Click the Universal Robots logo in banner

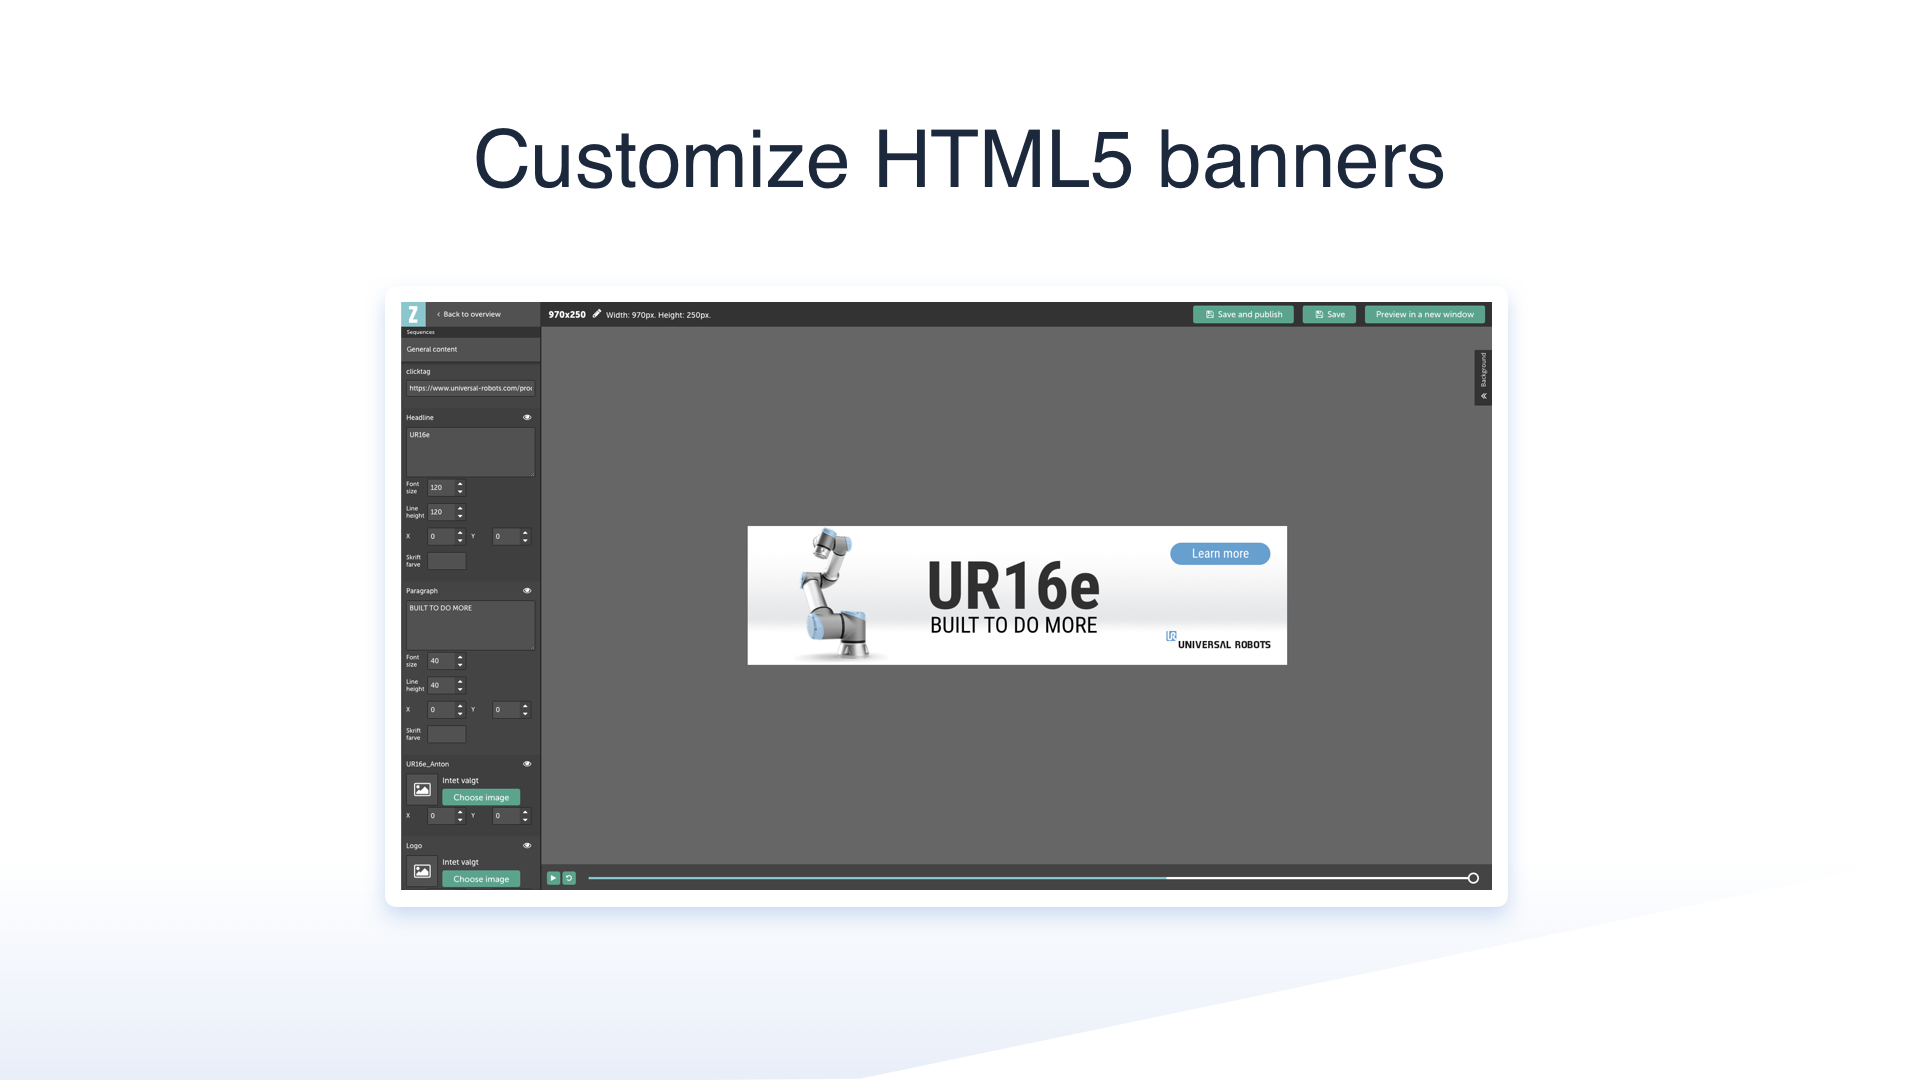[x=1218, y=640]
